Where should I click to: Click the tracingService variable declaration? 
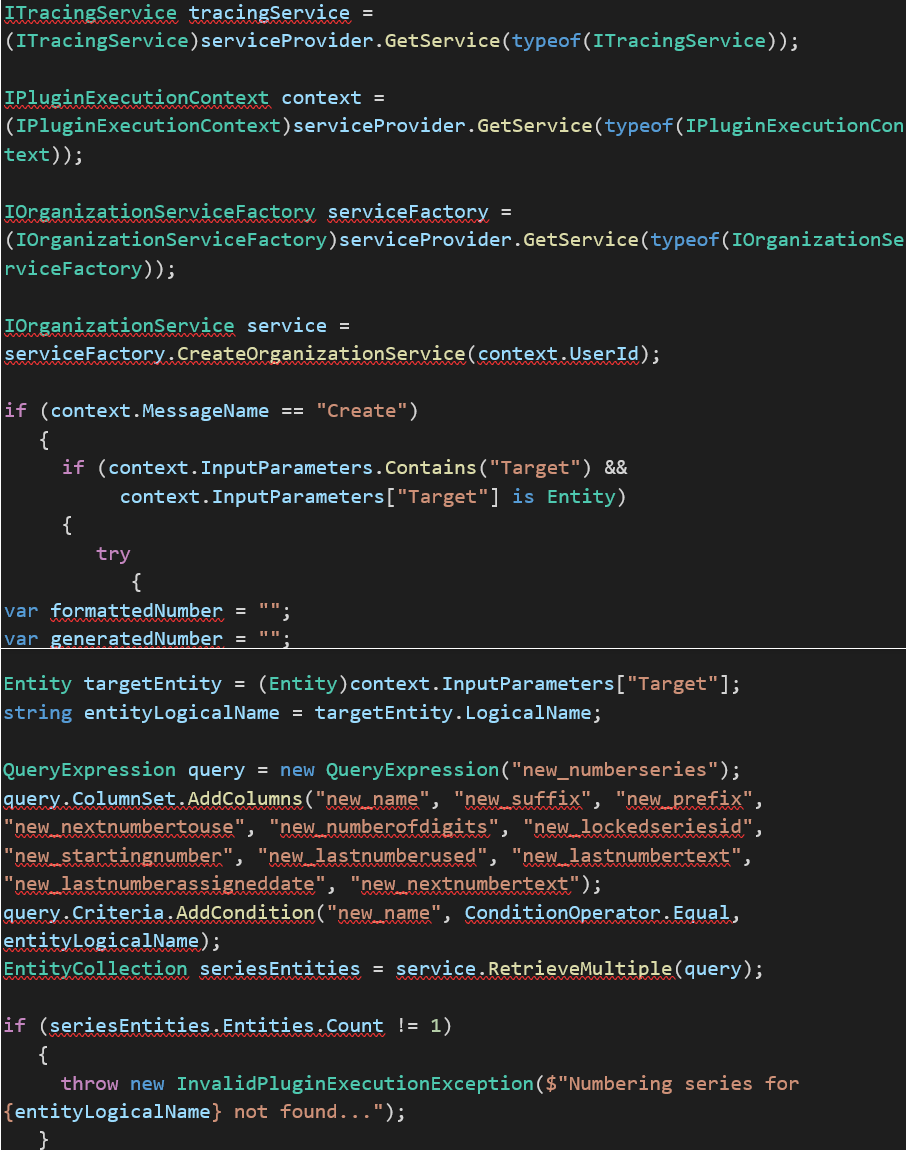point(269,12)
